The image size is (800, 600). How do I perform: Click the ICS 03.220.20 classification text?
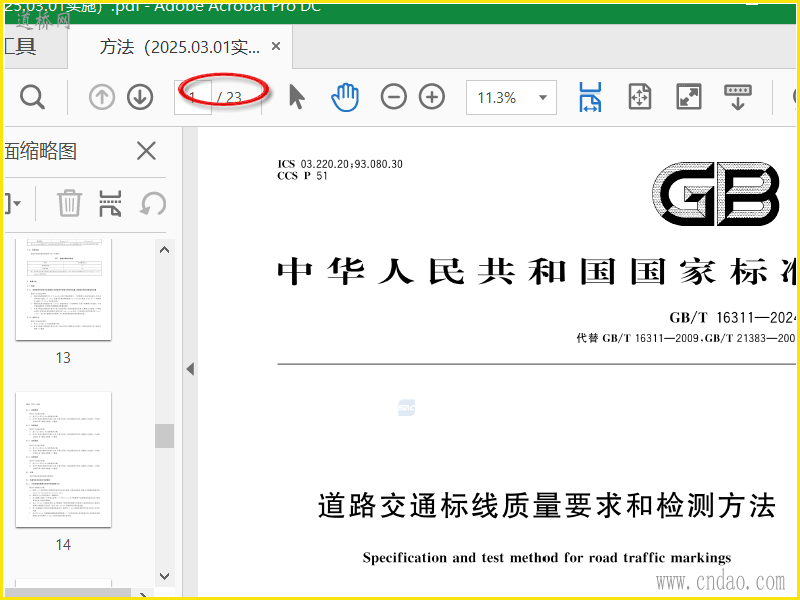point(340,164)
